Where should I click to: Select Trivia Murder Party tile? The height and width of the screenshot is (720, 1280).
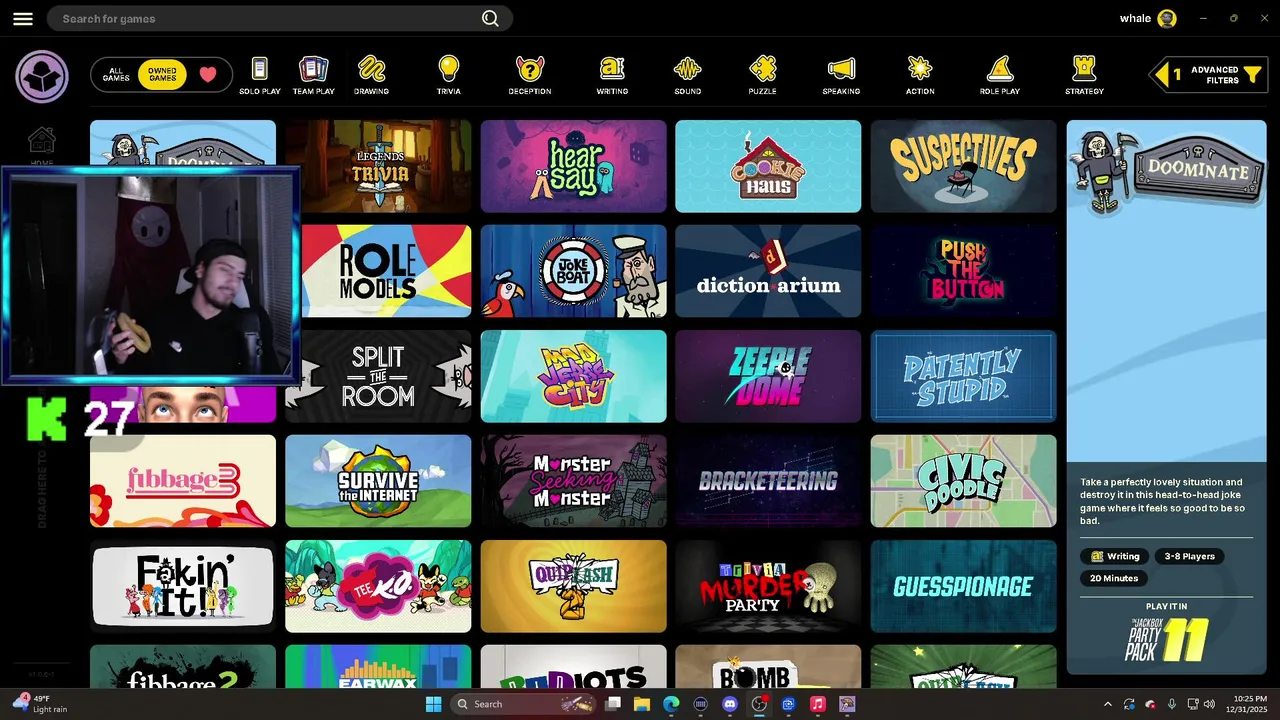point(768,586)
